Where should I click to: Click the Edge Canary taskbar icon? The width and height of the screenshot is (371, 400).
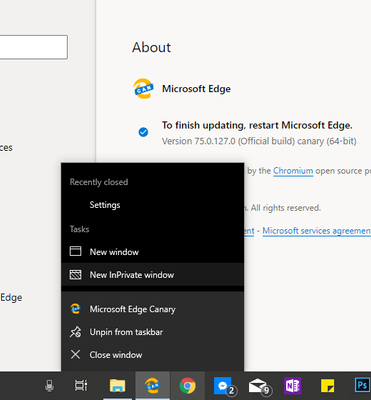[x=153, y=386]
